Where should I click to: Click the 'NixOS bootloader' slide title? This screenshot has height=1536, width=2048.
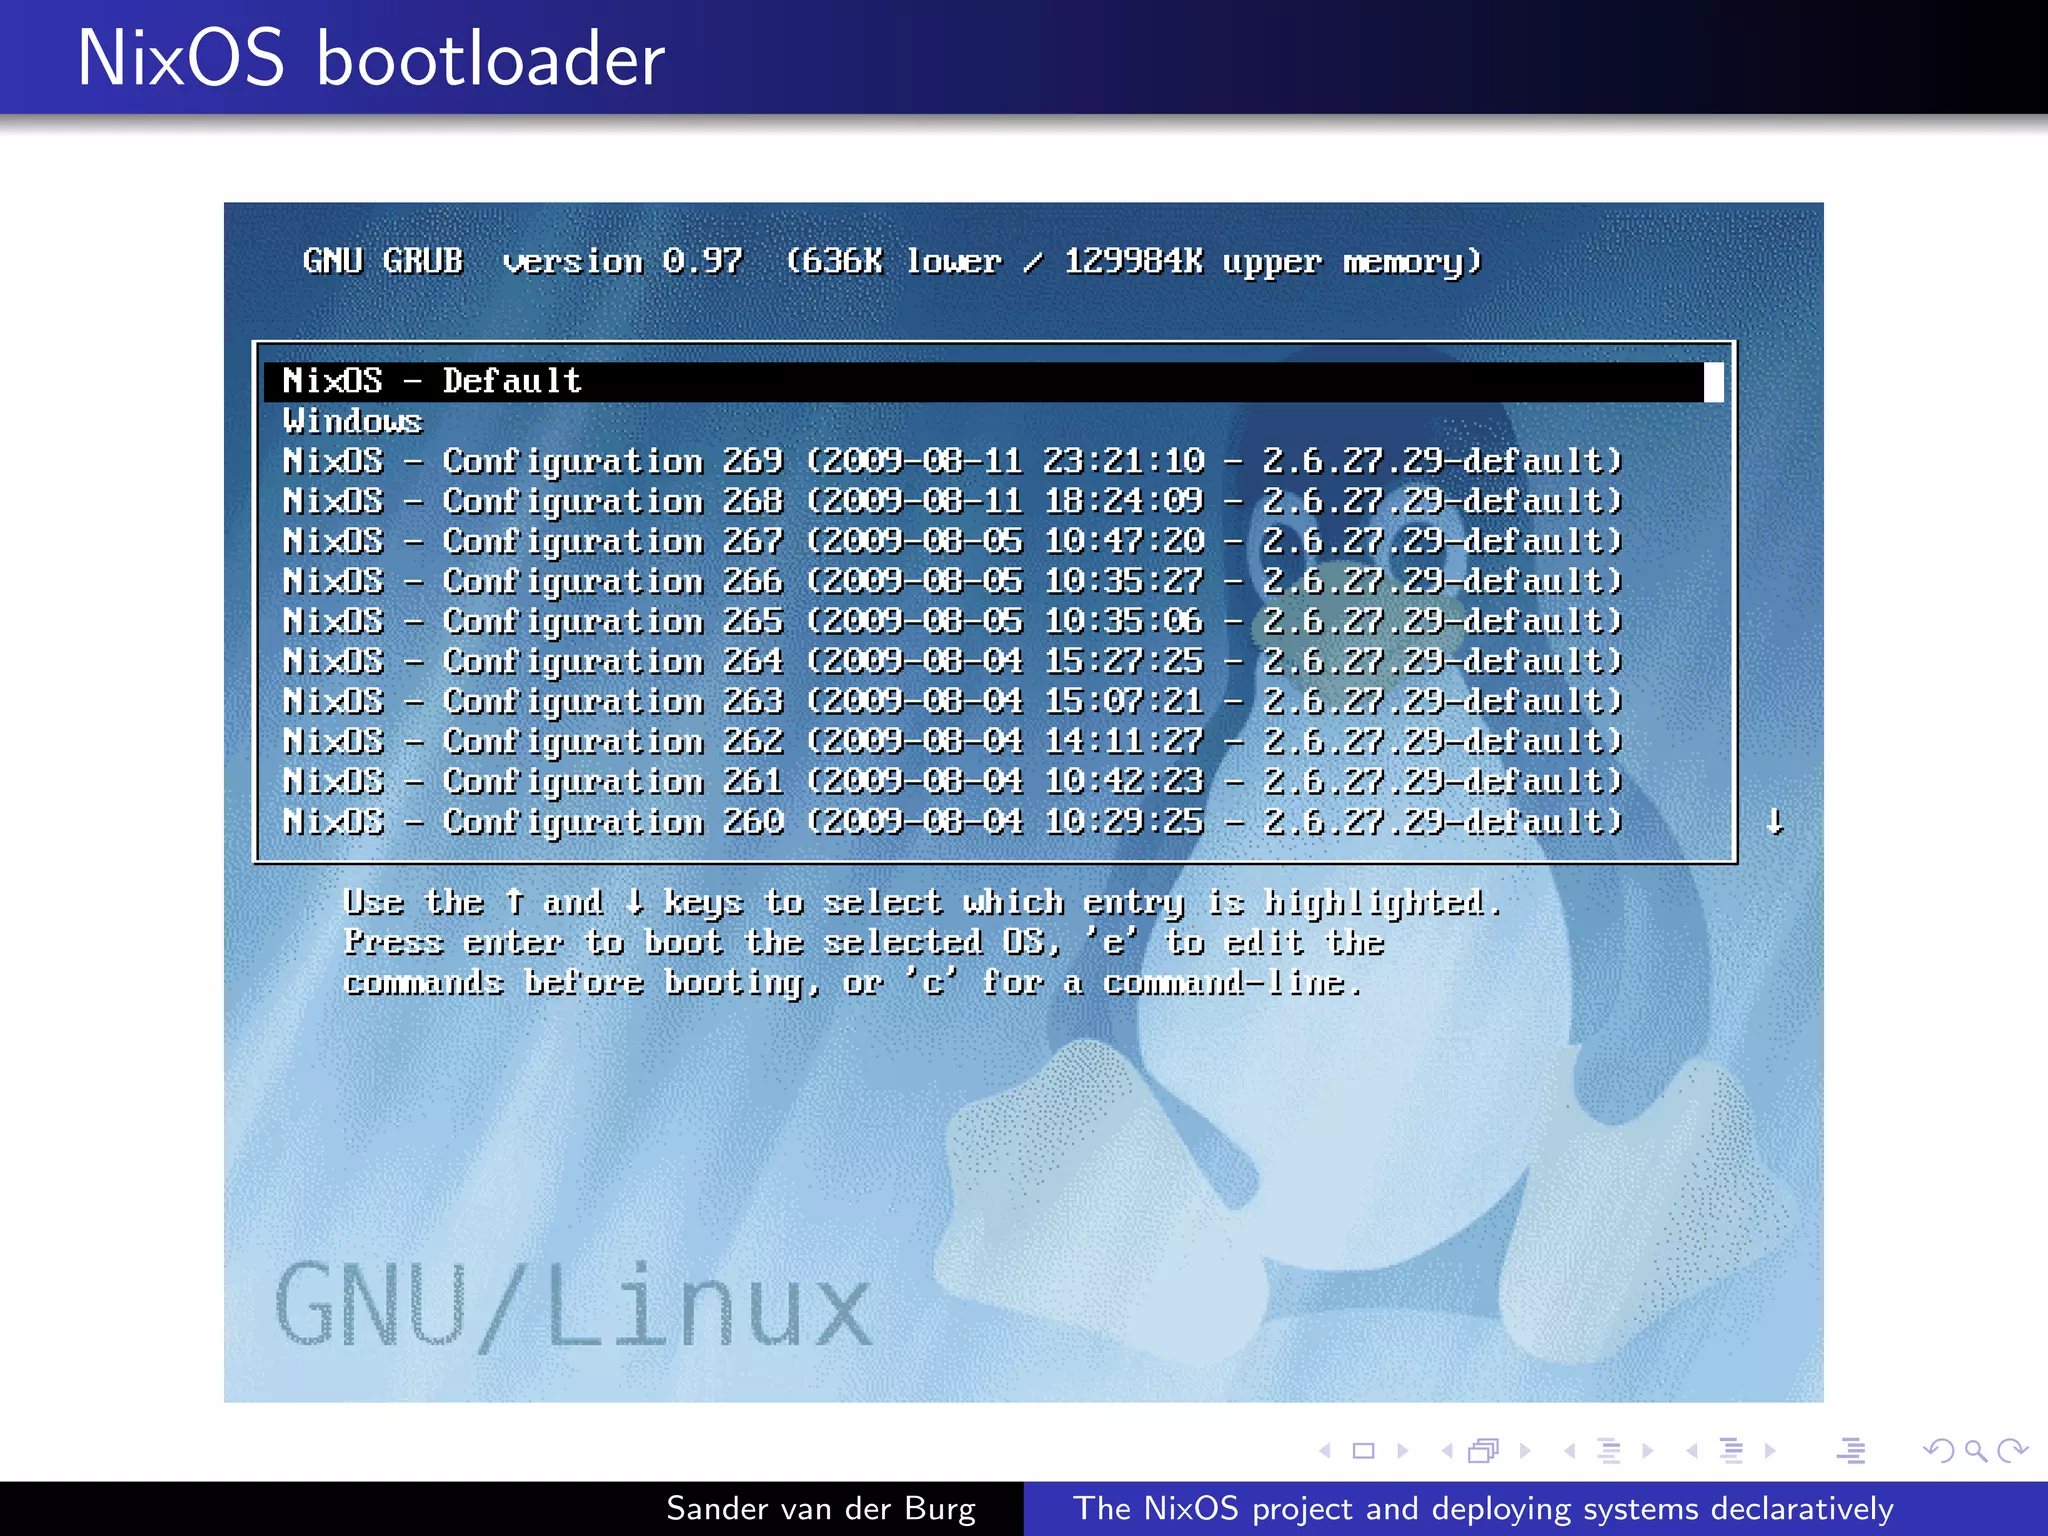coord(371,58)
